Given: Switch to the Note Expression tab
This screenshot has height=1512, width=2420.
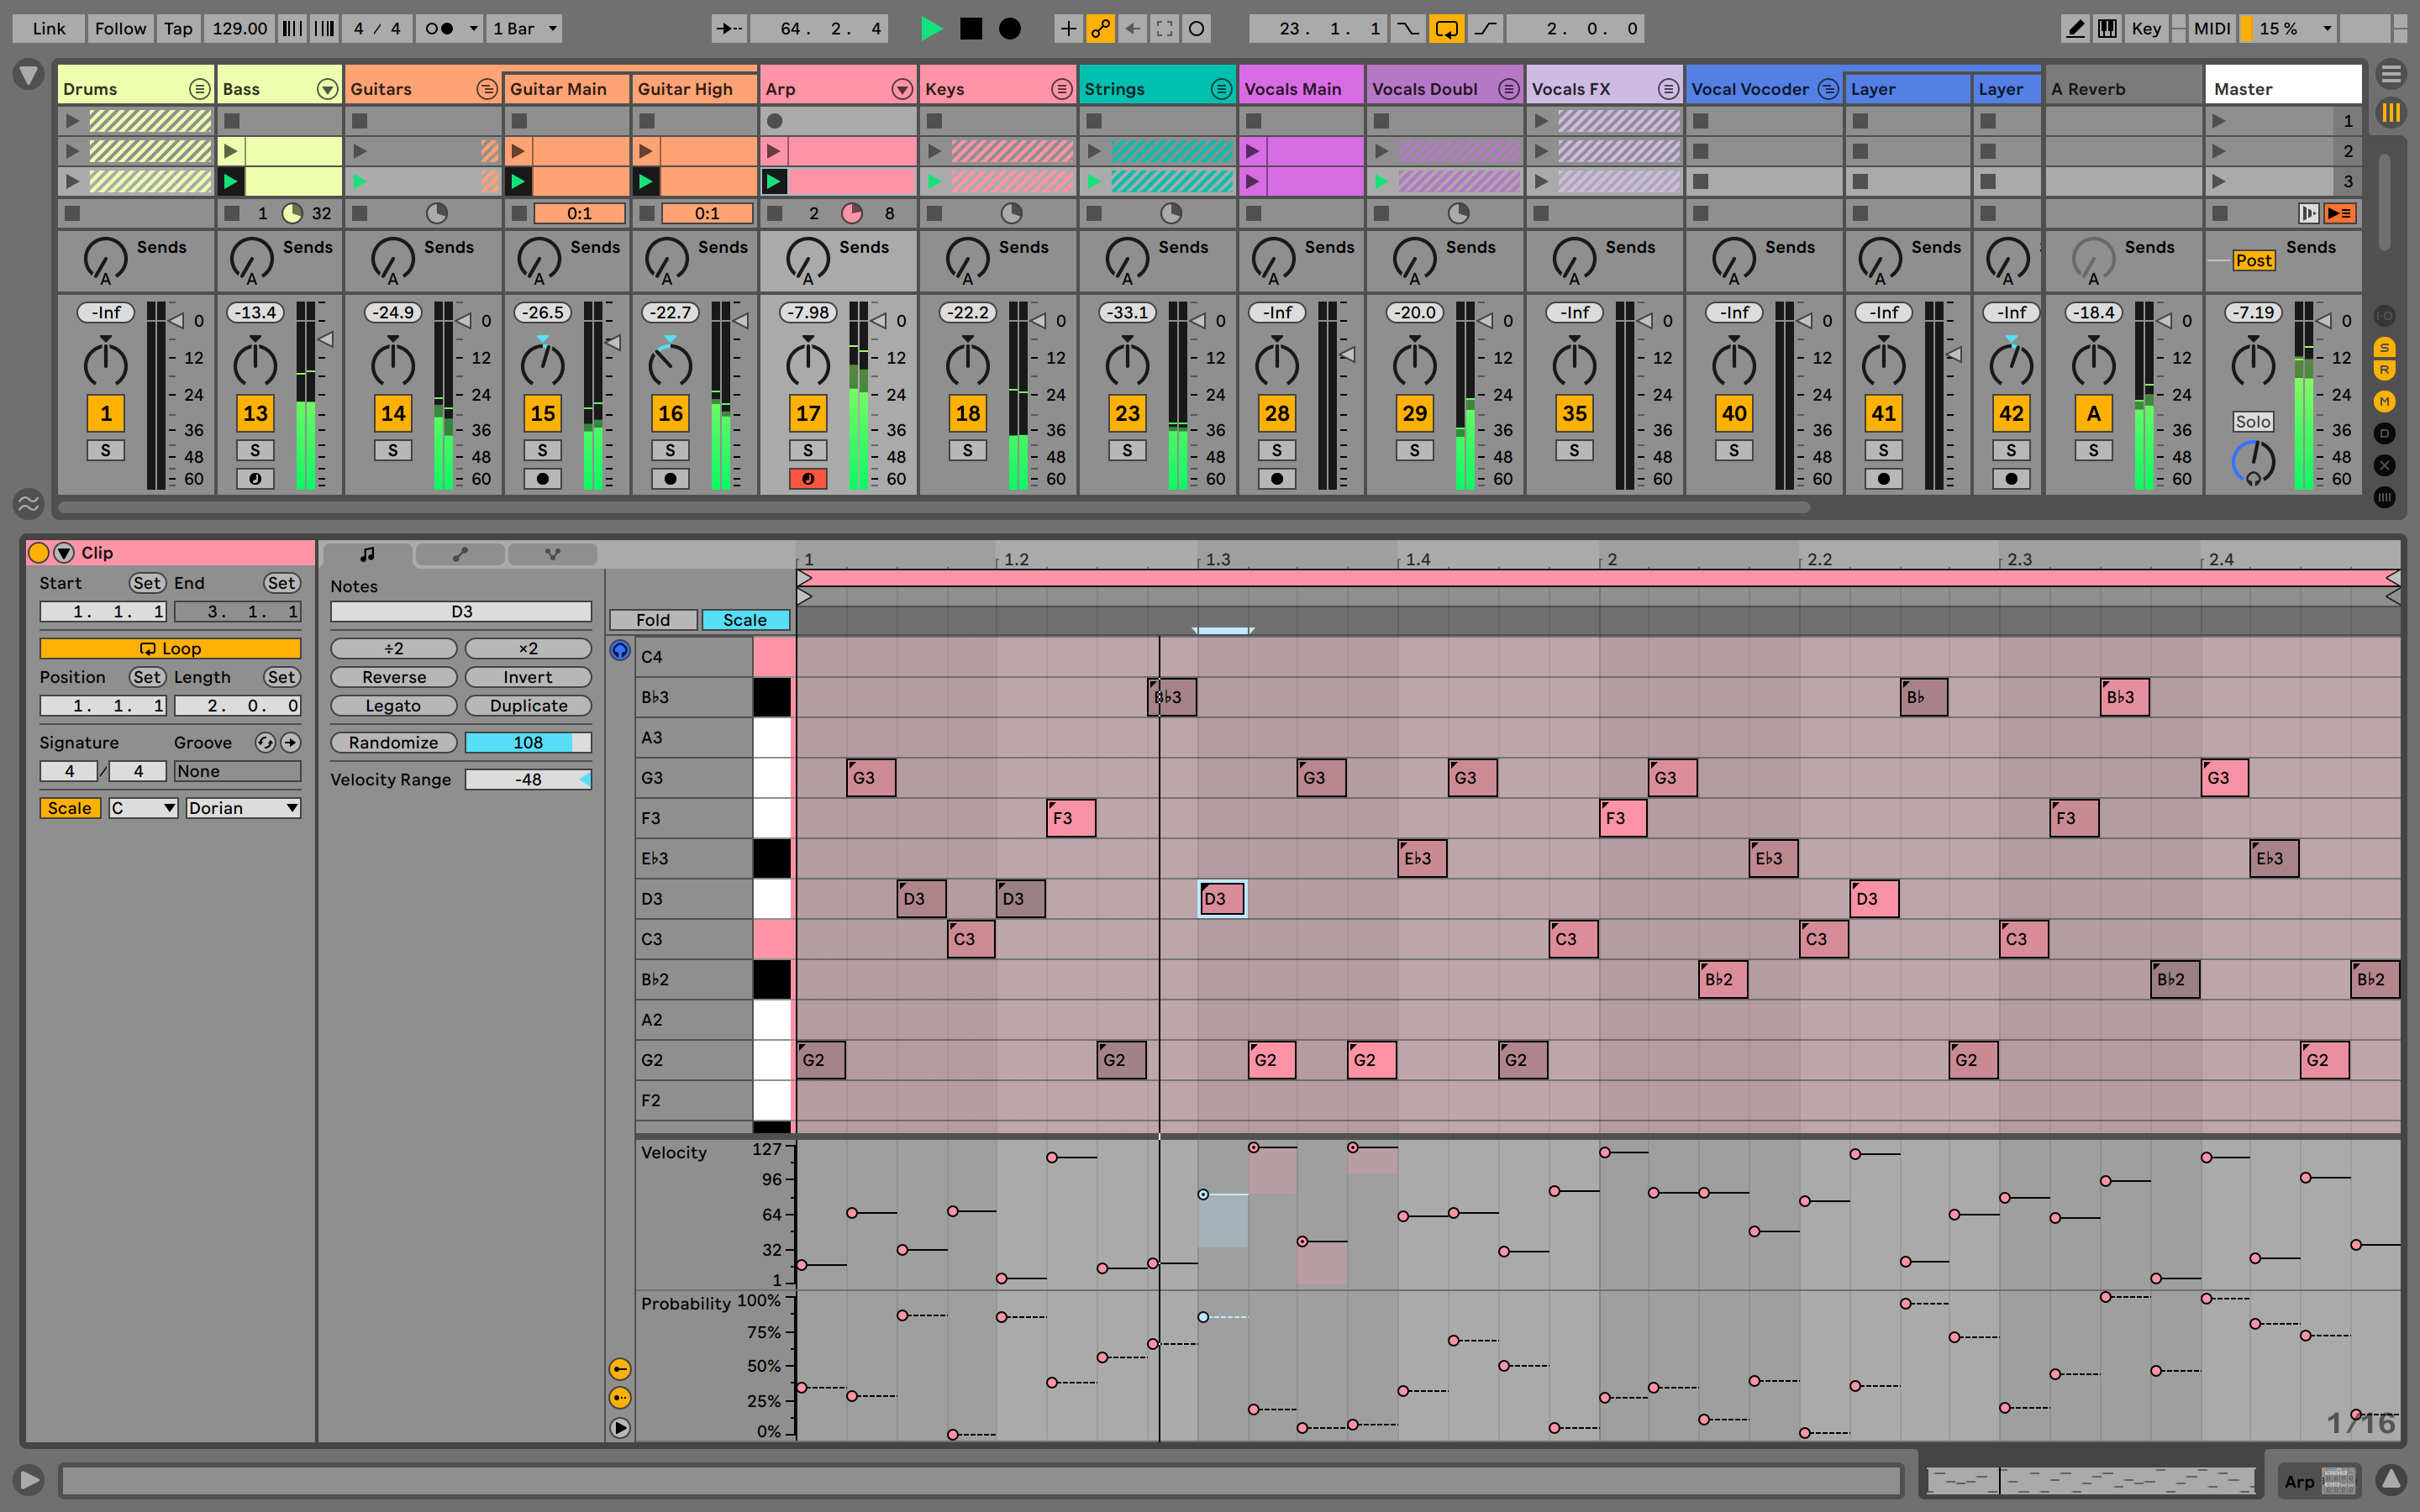Looking at the screenshot, I should pyautogui.click(x=552, y=554).
